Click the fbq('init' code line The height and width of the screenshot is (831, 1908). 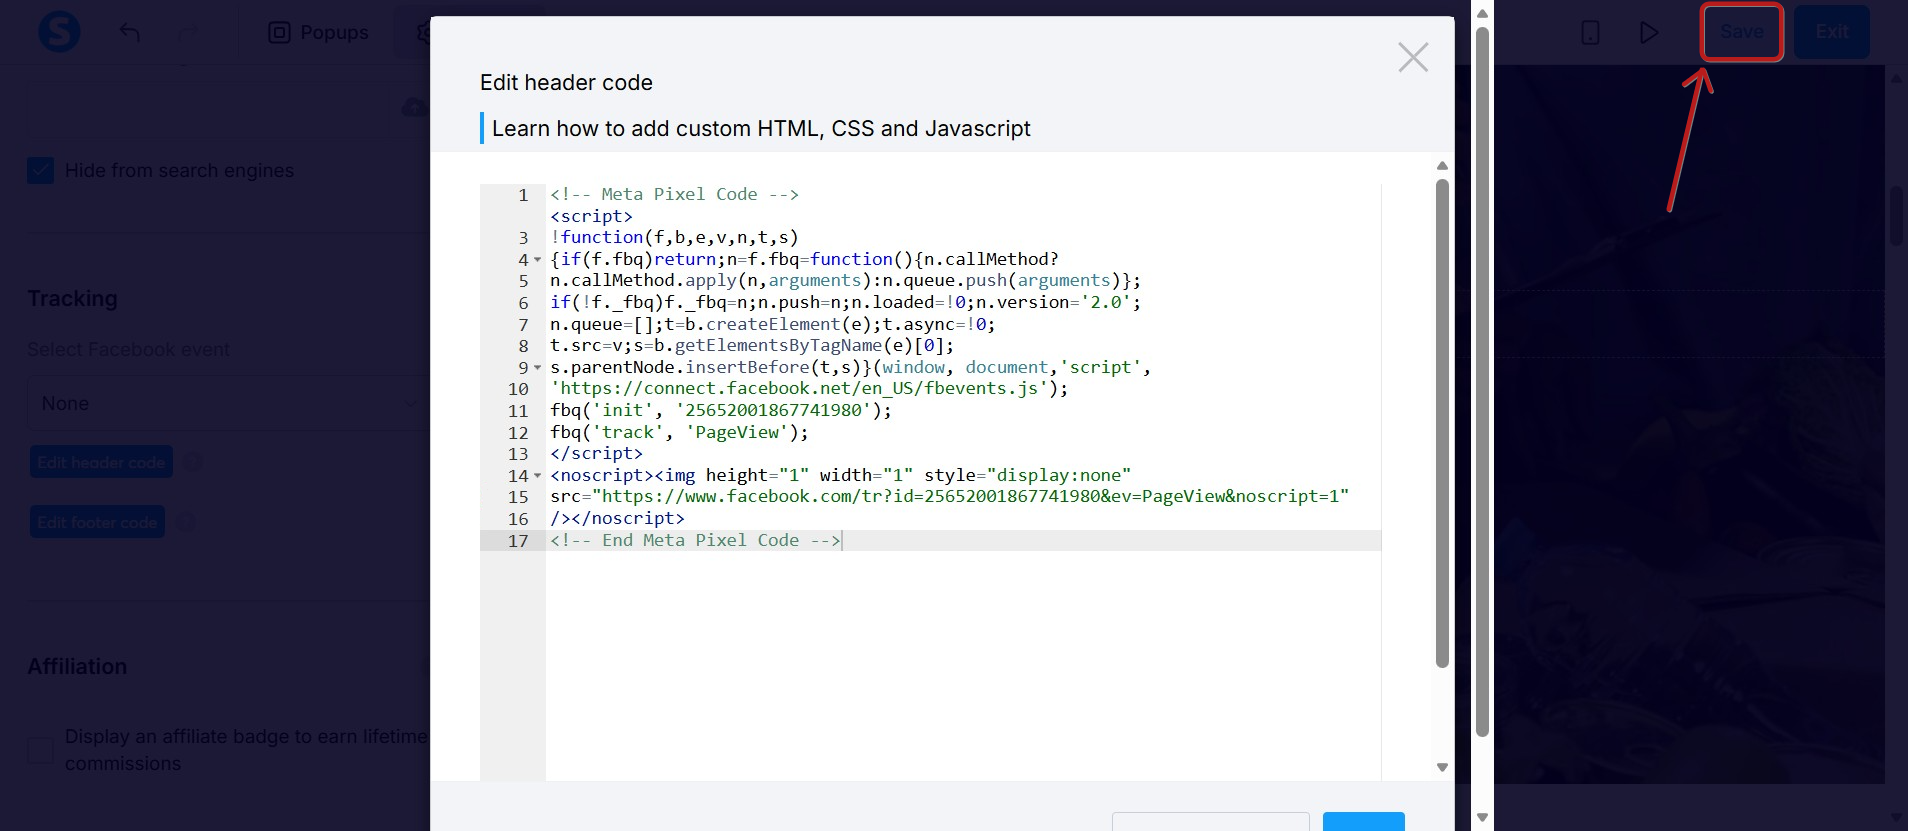(x=720, y=410)
